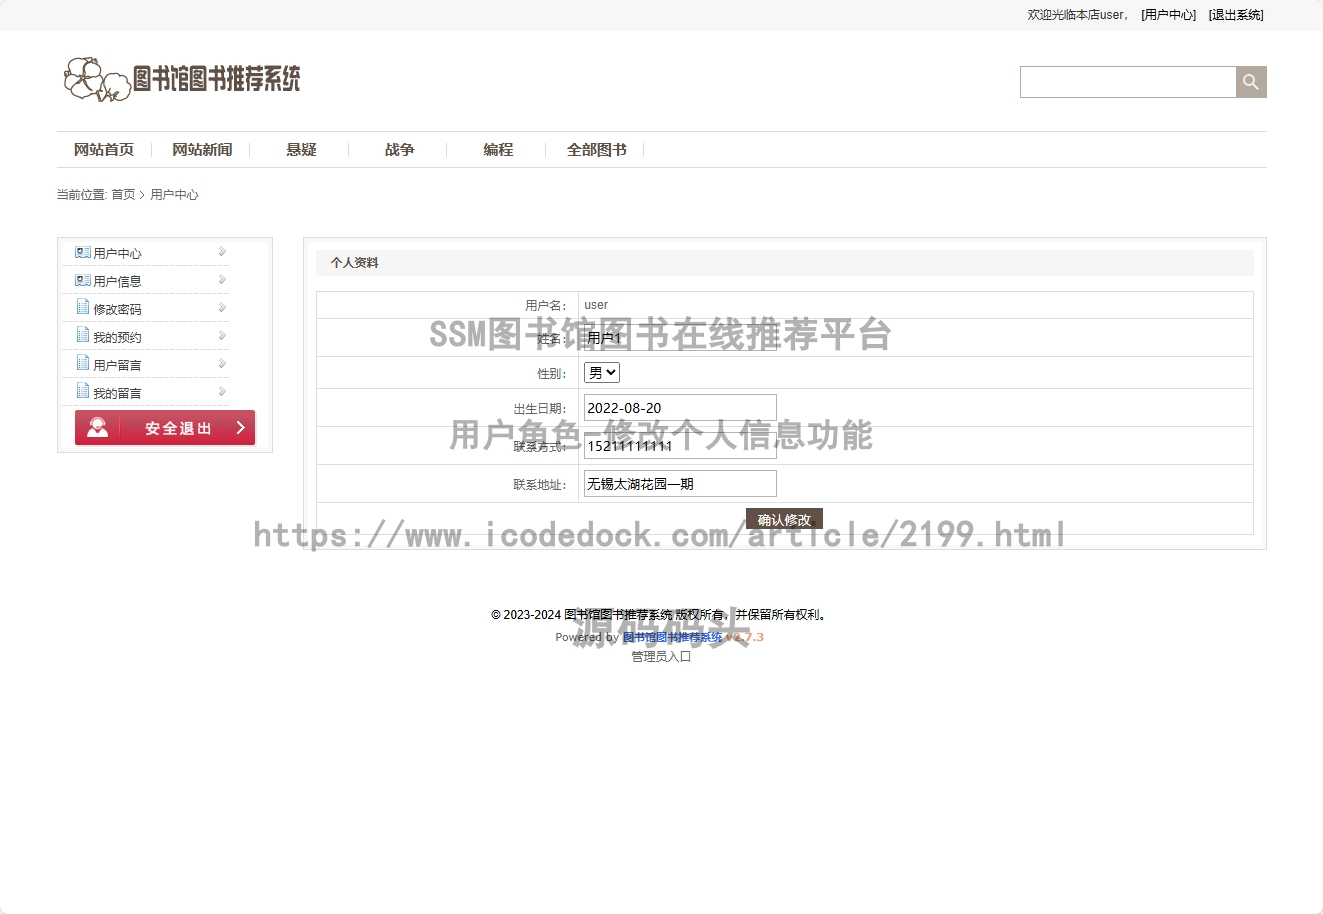Open 修改密码 in the sidebar
The width and height of the screenshot is (1323, 914).
[x=117, y=310]
